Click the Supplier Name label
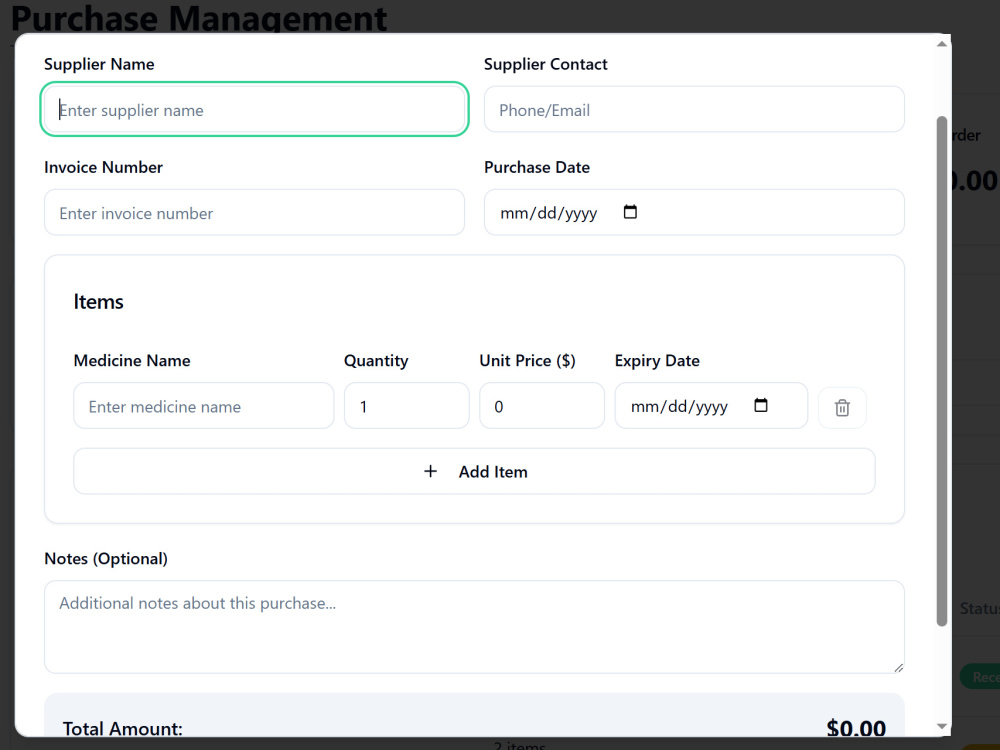Viewport: 1000px width, 750px height. (99, 64)
